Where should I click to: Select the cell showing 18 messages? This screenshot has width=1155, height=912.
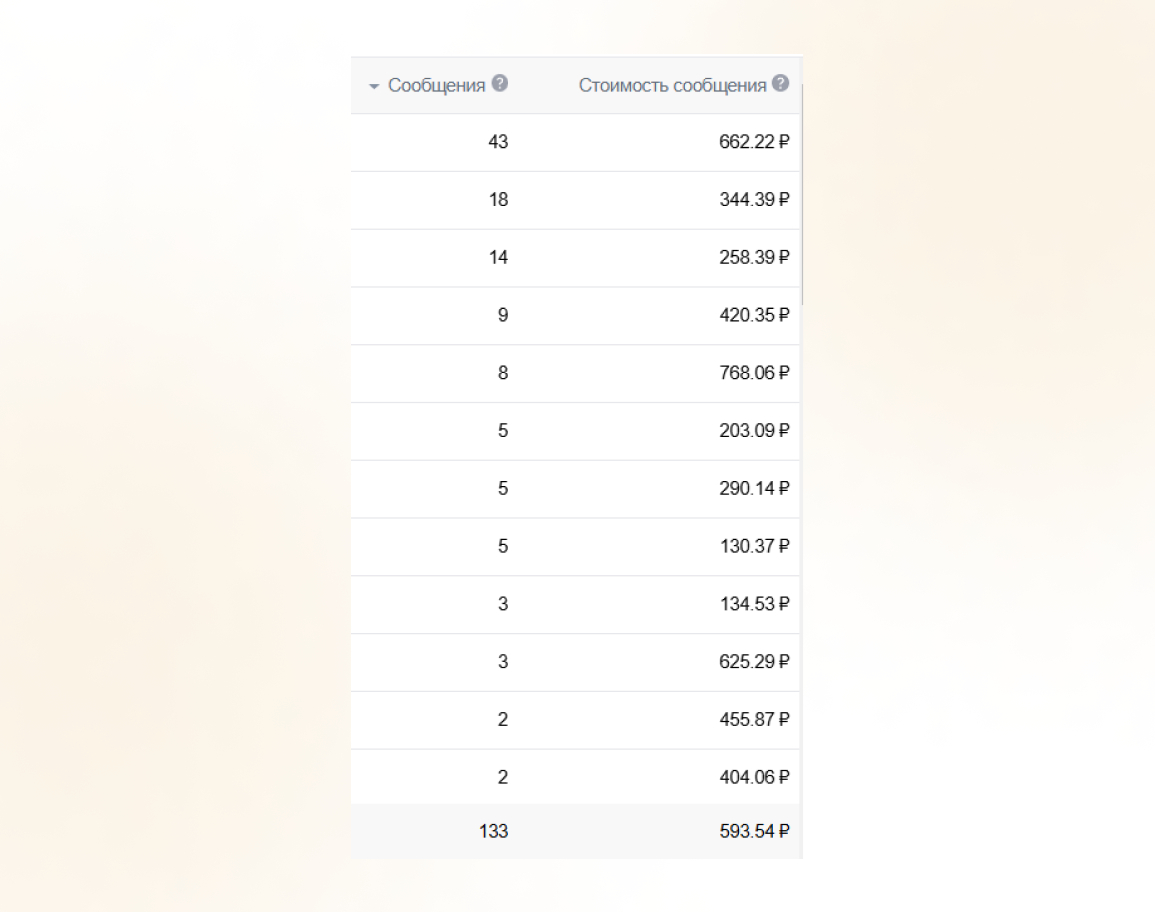tap(498, 200)
